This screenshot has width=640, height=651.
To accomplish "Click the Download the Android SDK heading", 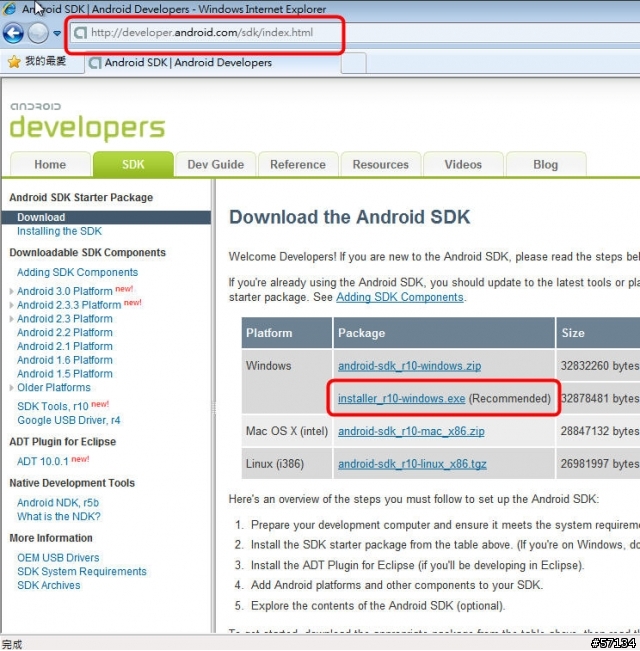I will 349,217.
